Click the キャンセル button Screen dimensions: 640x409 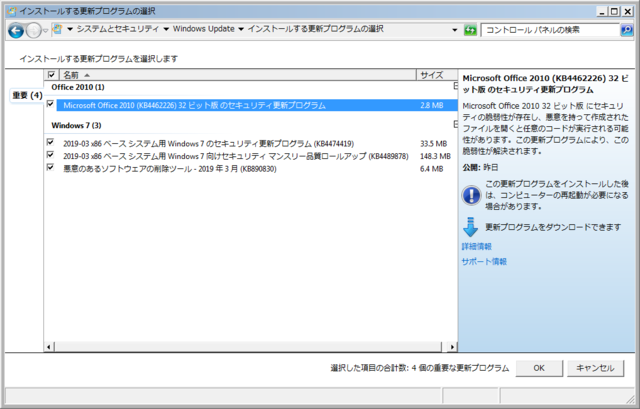tap(595, 368)
